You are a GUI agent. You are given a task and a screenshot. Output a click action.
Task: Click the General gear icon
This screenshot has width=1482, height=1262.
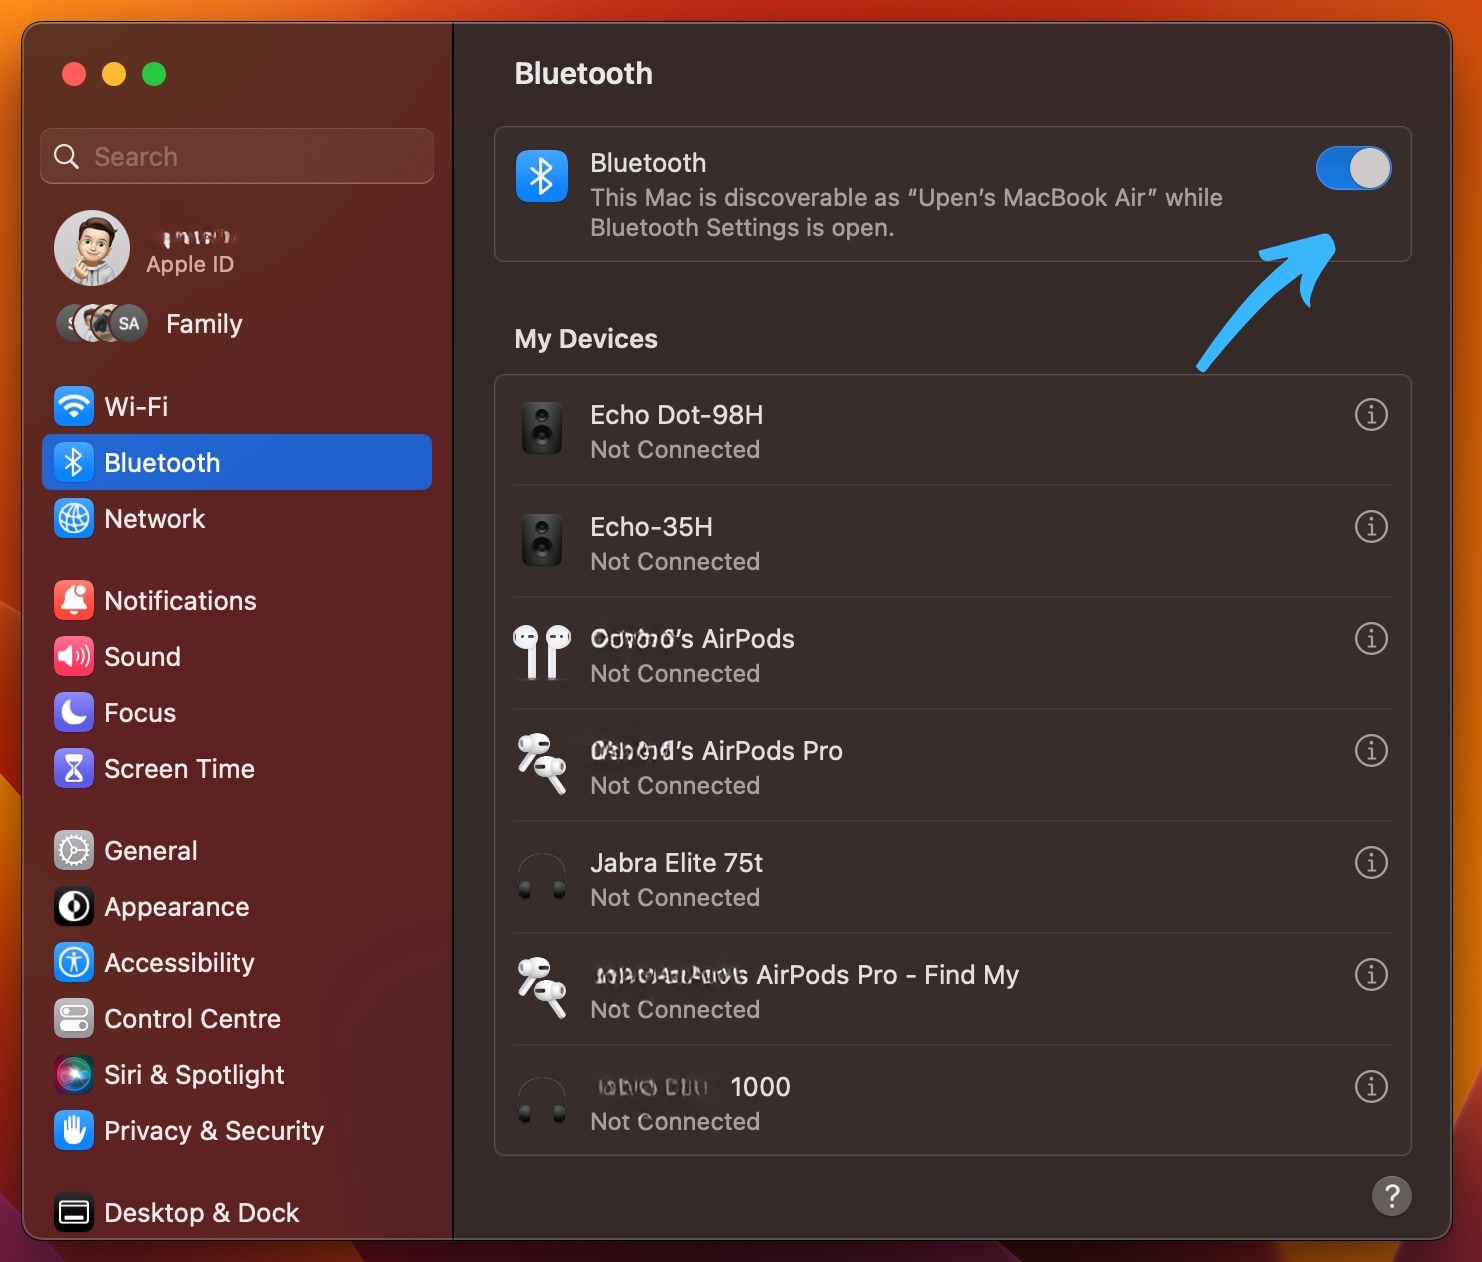74,850
